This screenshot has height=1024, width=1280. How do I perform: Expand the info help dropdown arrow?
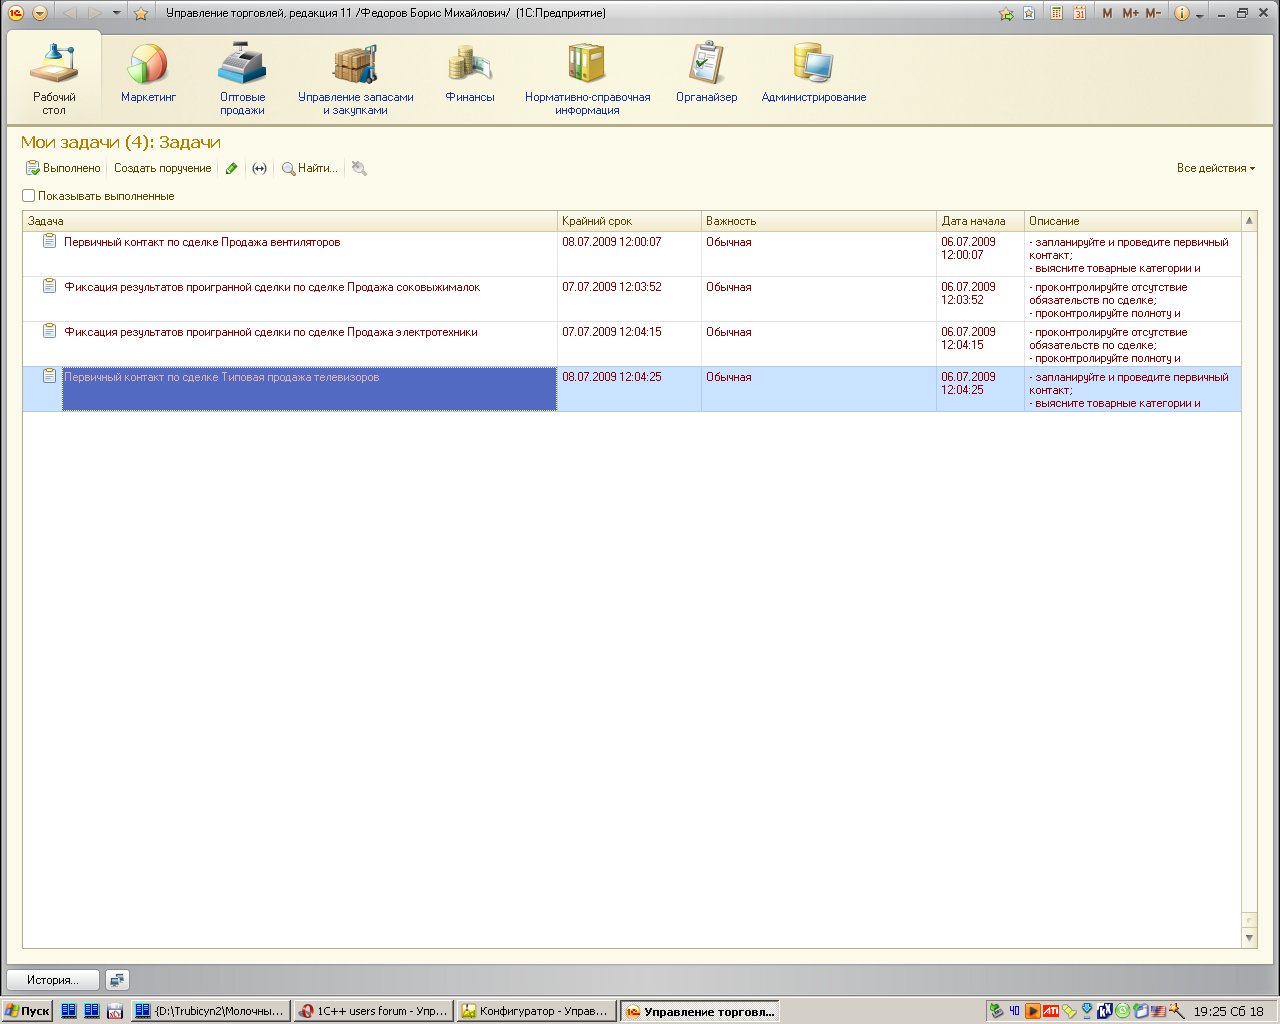point(1200,14)
